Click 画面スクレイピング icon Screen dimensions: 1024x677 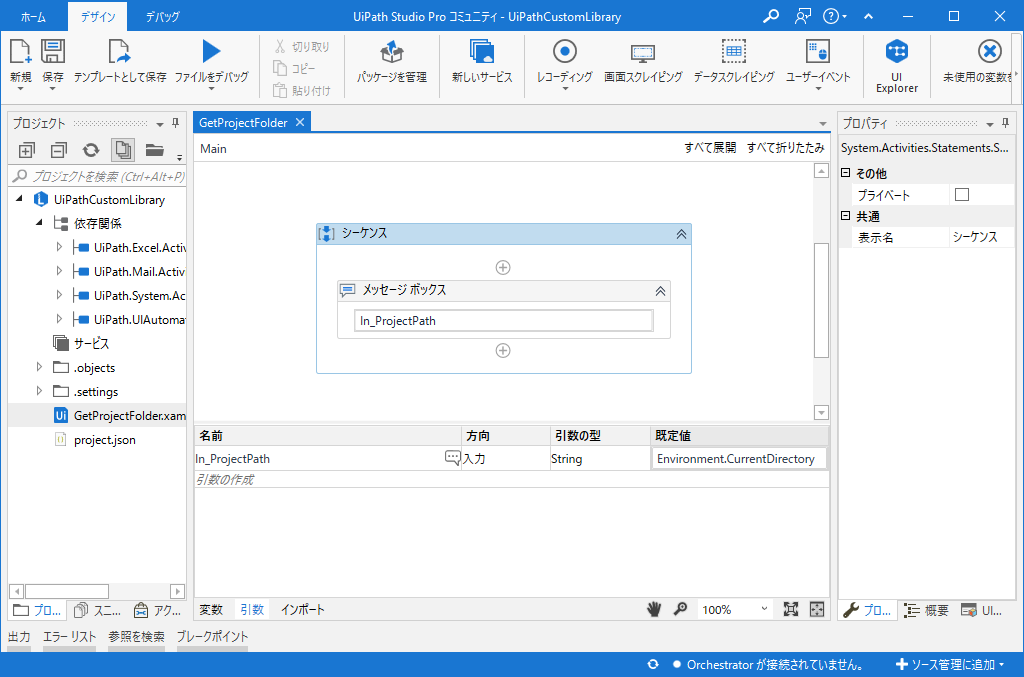click(643, 52)
